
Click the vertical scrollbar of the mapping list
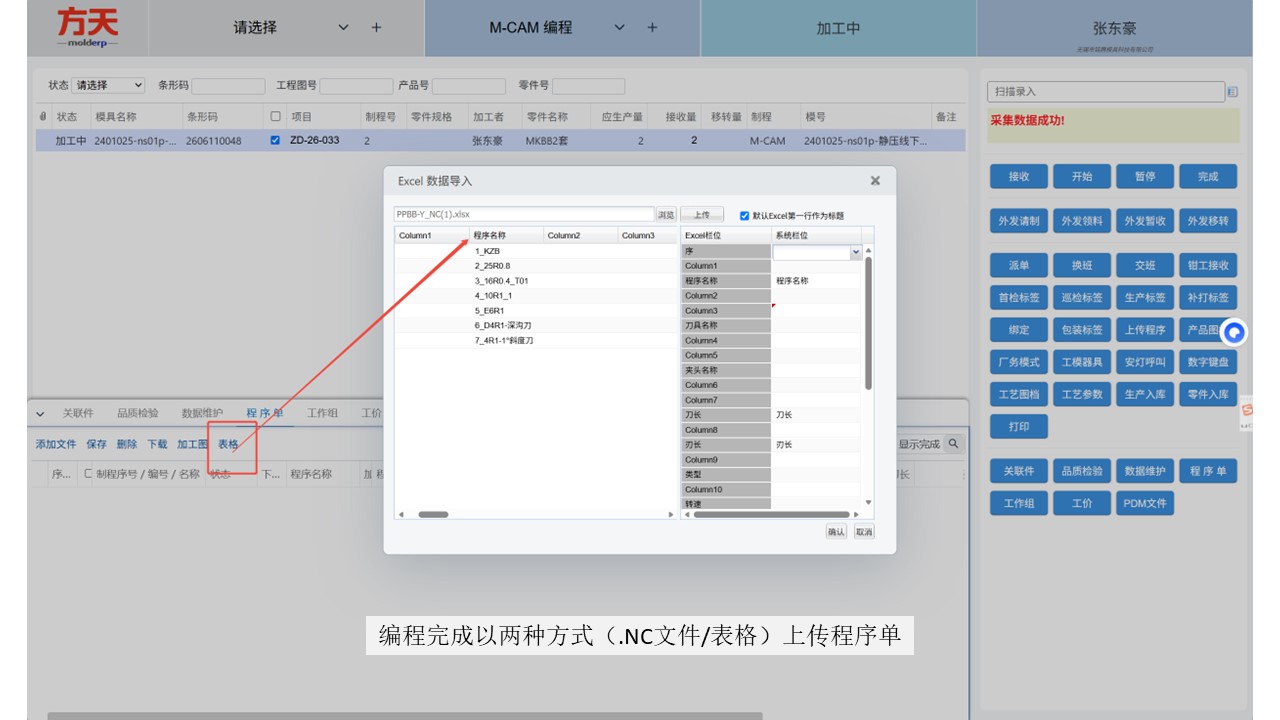pyautogui.click(x=868, y=322)
